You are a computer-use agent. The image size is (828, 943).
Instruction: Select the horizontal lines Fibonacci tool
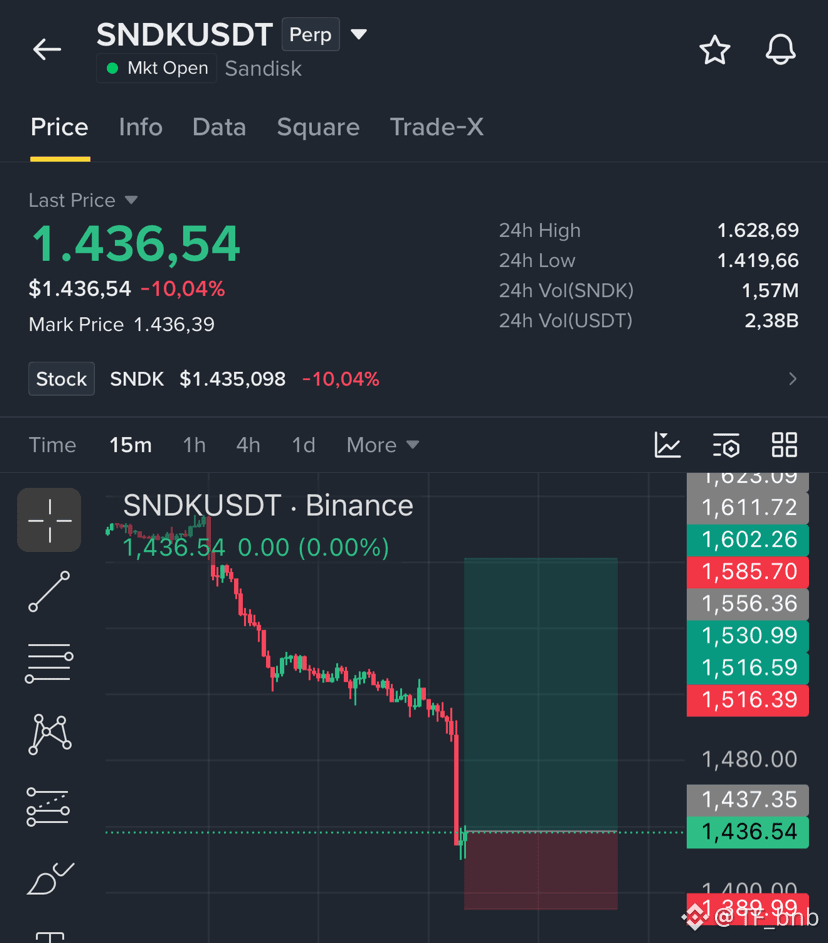point(49,663)
